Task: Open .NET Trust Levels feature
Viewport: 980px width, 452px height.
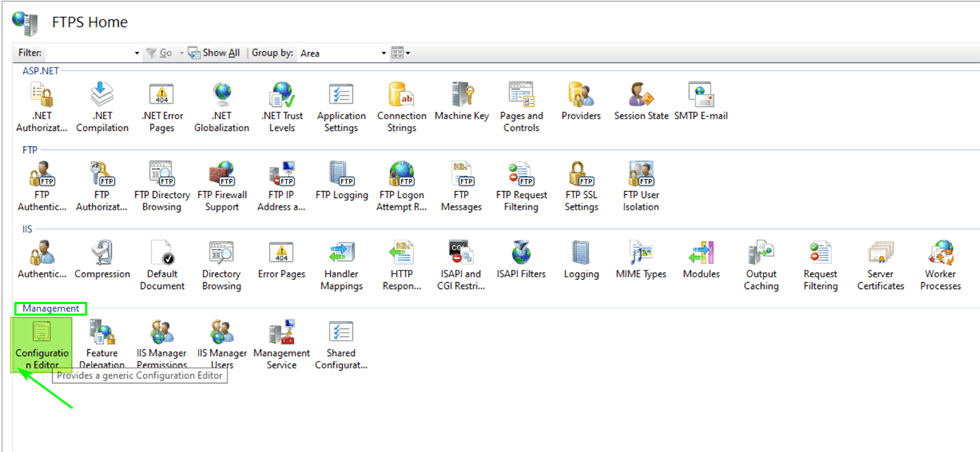Action: tap(282, 107)
